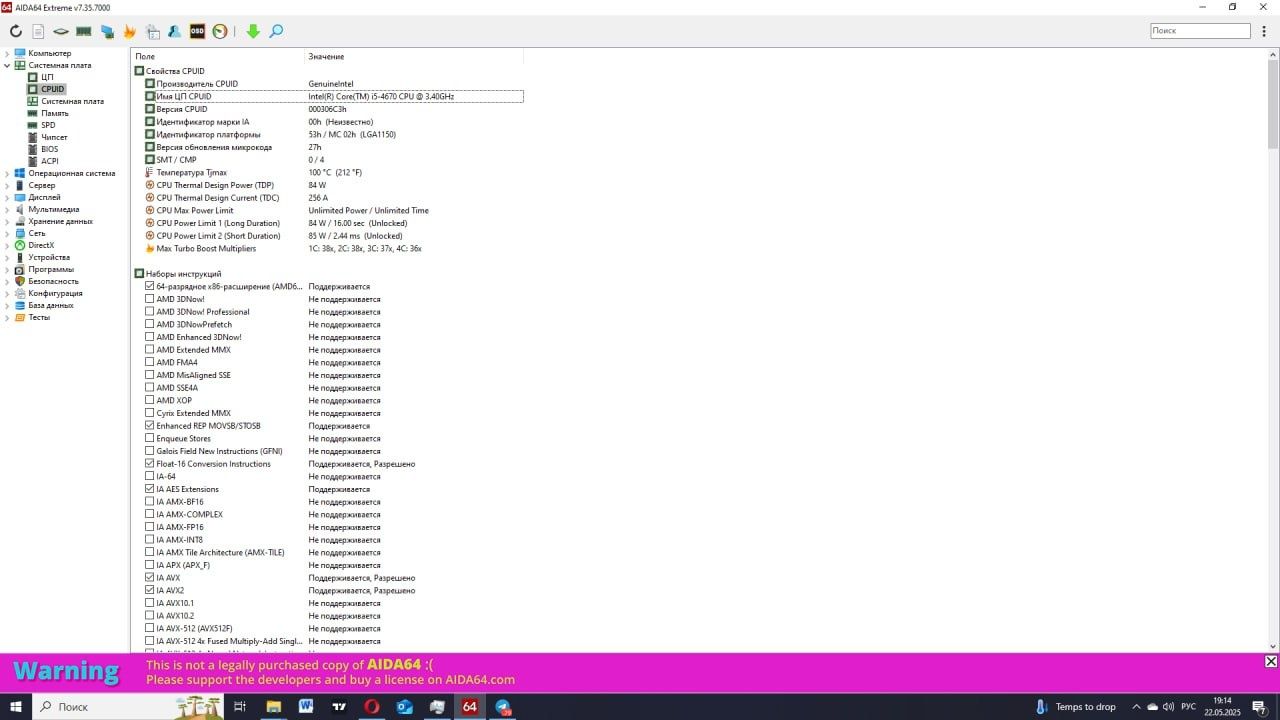Toggle the IA AVX2 checkbox

tap(149, 590)
